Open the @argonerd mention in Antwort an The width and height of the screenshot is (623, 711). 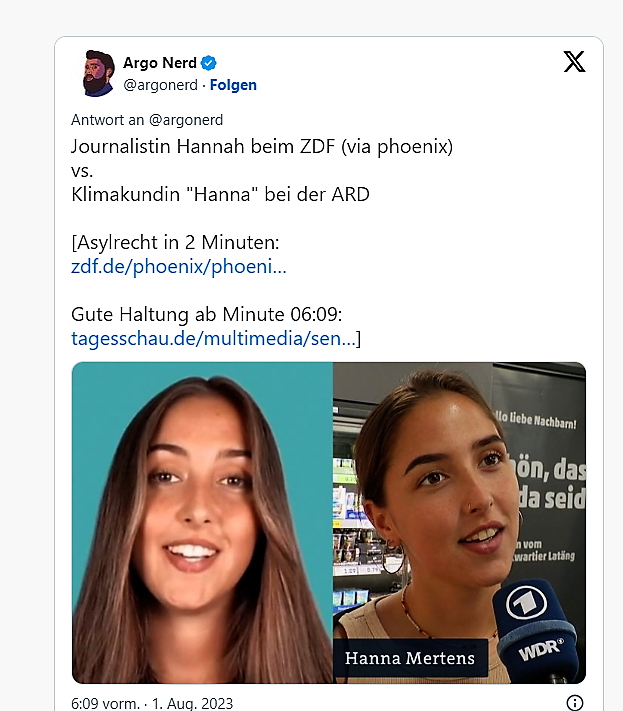(186, 120)
